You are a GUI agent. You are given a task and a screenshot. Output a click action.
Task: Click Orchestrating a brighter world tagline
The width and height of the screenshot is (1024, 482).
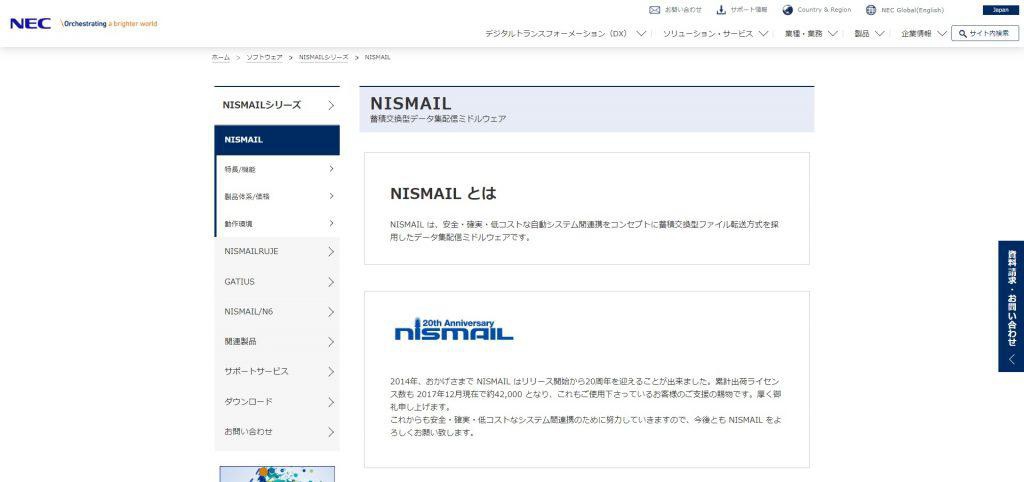click(109, 24)
